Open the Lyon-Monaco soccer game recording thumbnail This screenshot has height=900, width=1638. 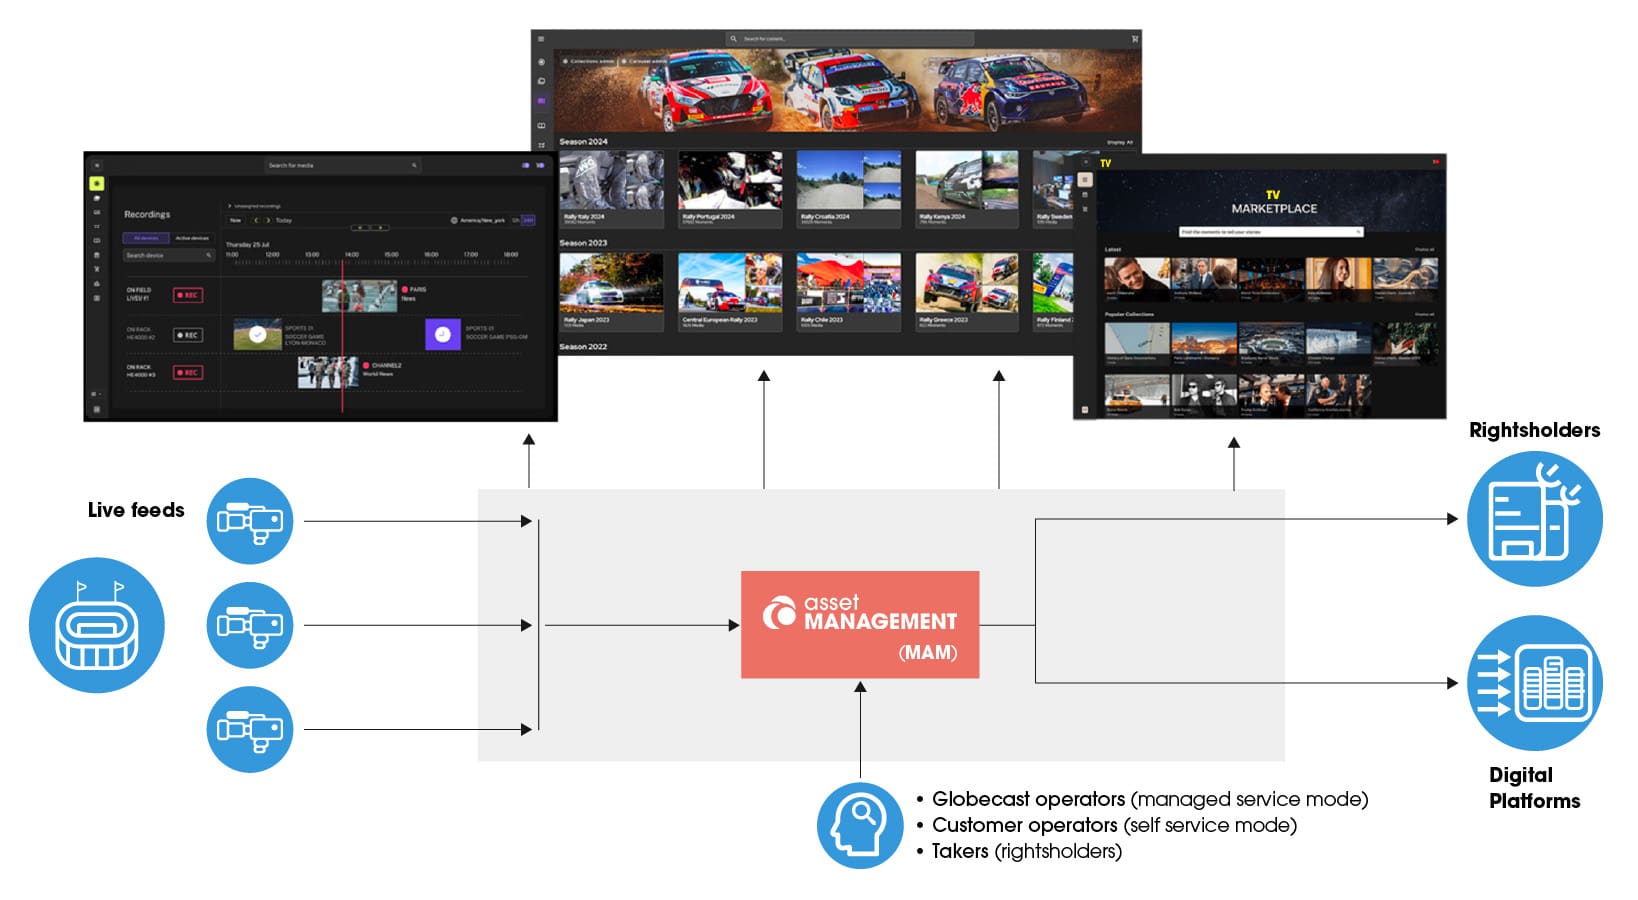(258, 334)
